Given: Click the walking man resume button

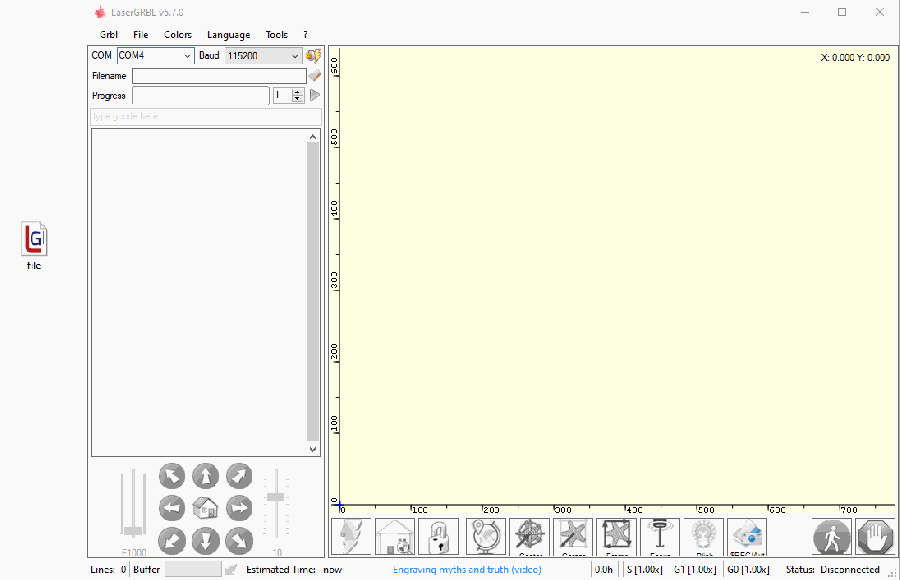Looking at the screenshot, I should point(831,537).
